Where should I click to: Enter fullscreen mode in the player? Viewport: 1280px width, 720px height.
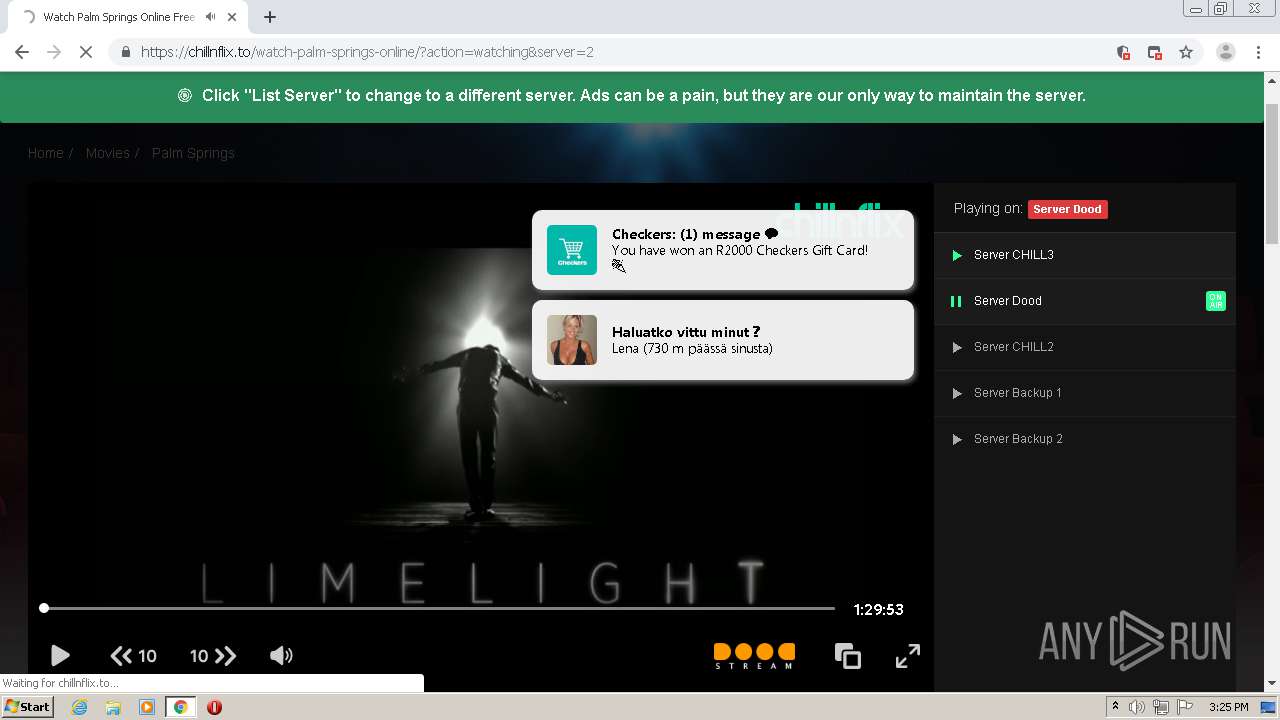[x=907, y=656]
